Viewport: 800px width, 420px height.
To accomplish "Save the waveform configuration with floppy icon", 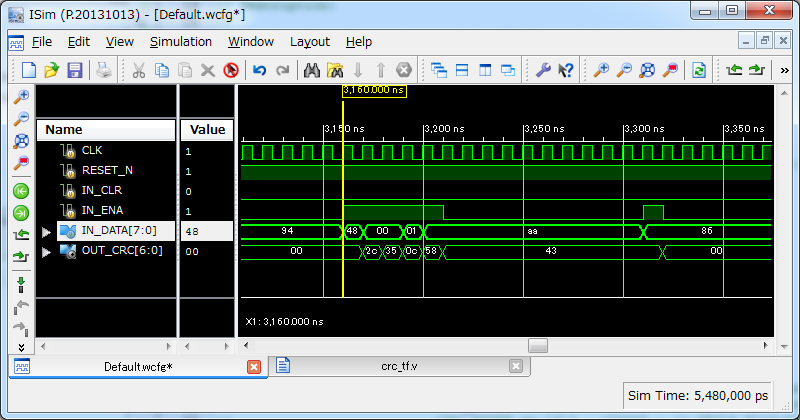I will (75, 70).
